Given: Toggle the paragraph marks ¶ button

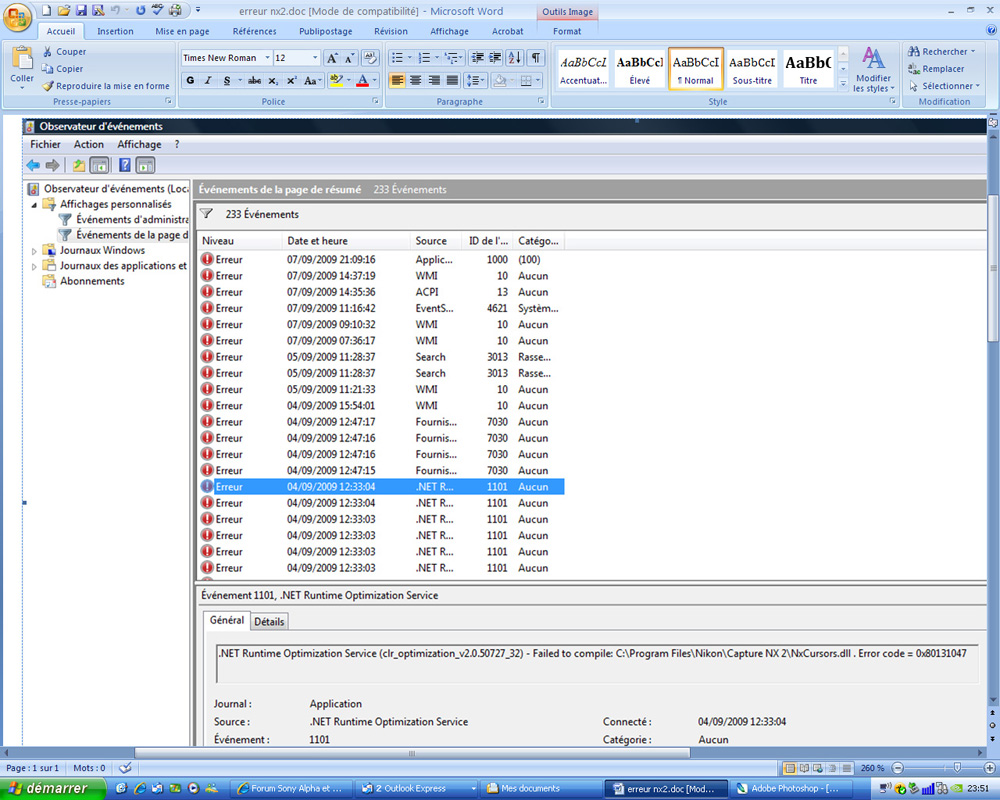Looking at the screenshot, I should pos(536,58).
